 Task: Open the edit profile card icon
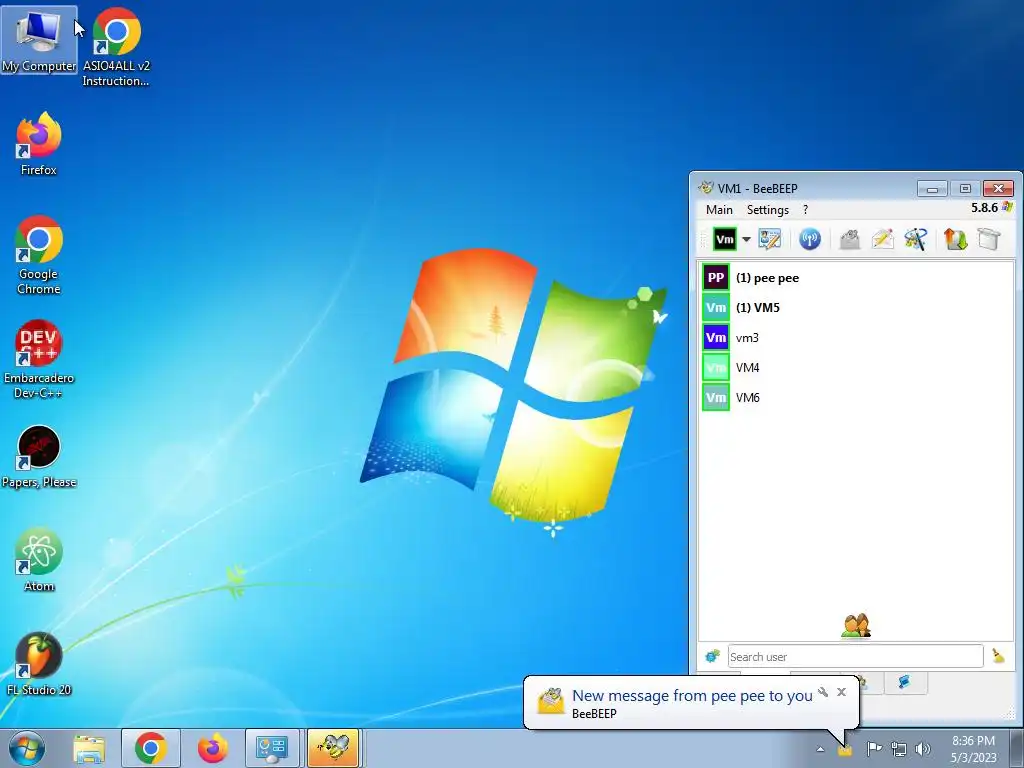pos(770,239)
